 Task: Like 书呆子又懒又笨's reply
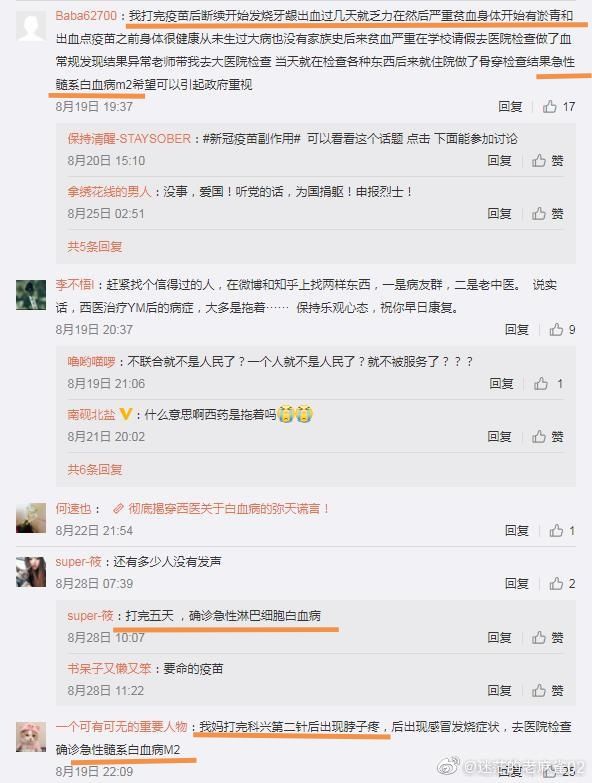point(548,691)
